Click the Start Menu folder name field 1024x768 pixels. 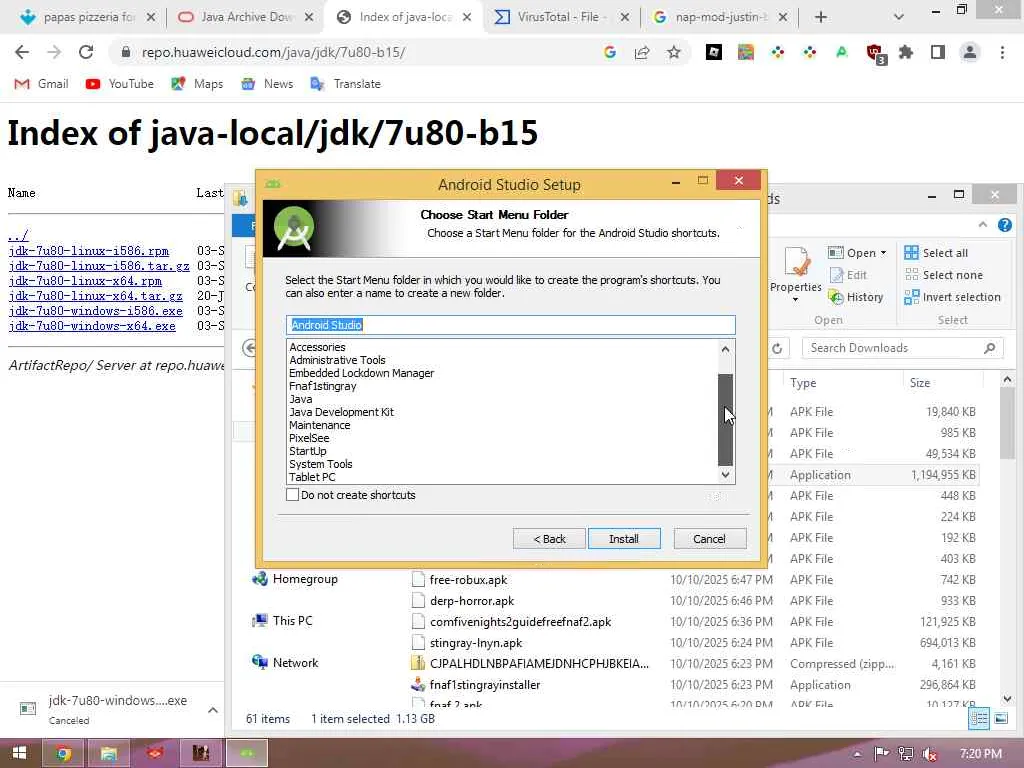(x=511, y=325)
